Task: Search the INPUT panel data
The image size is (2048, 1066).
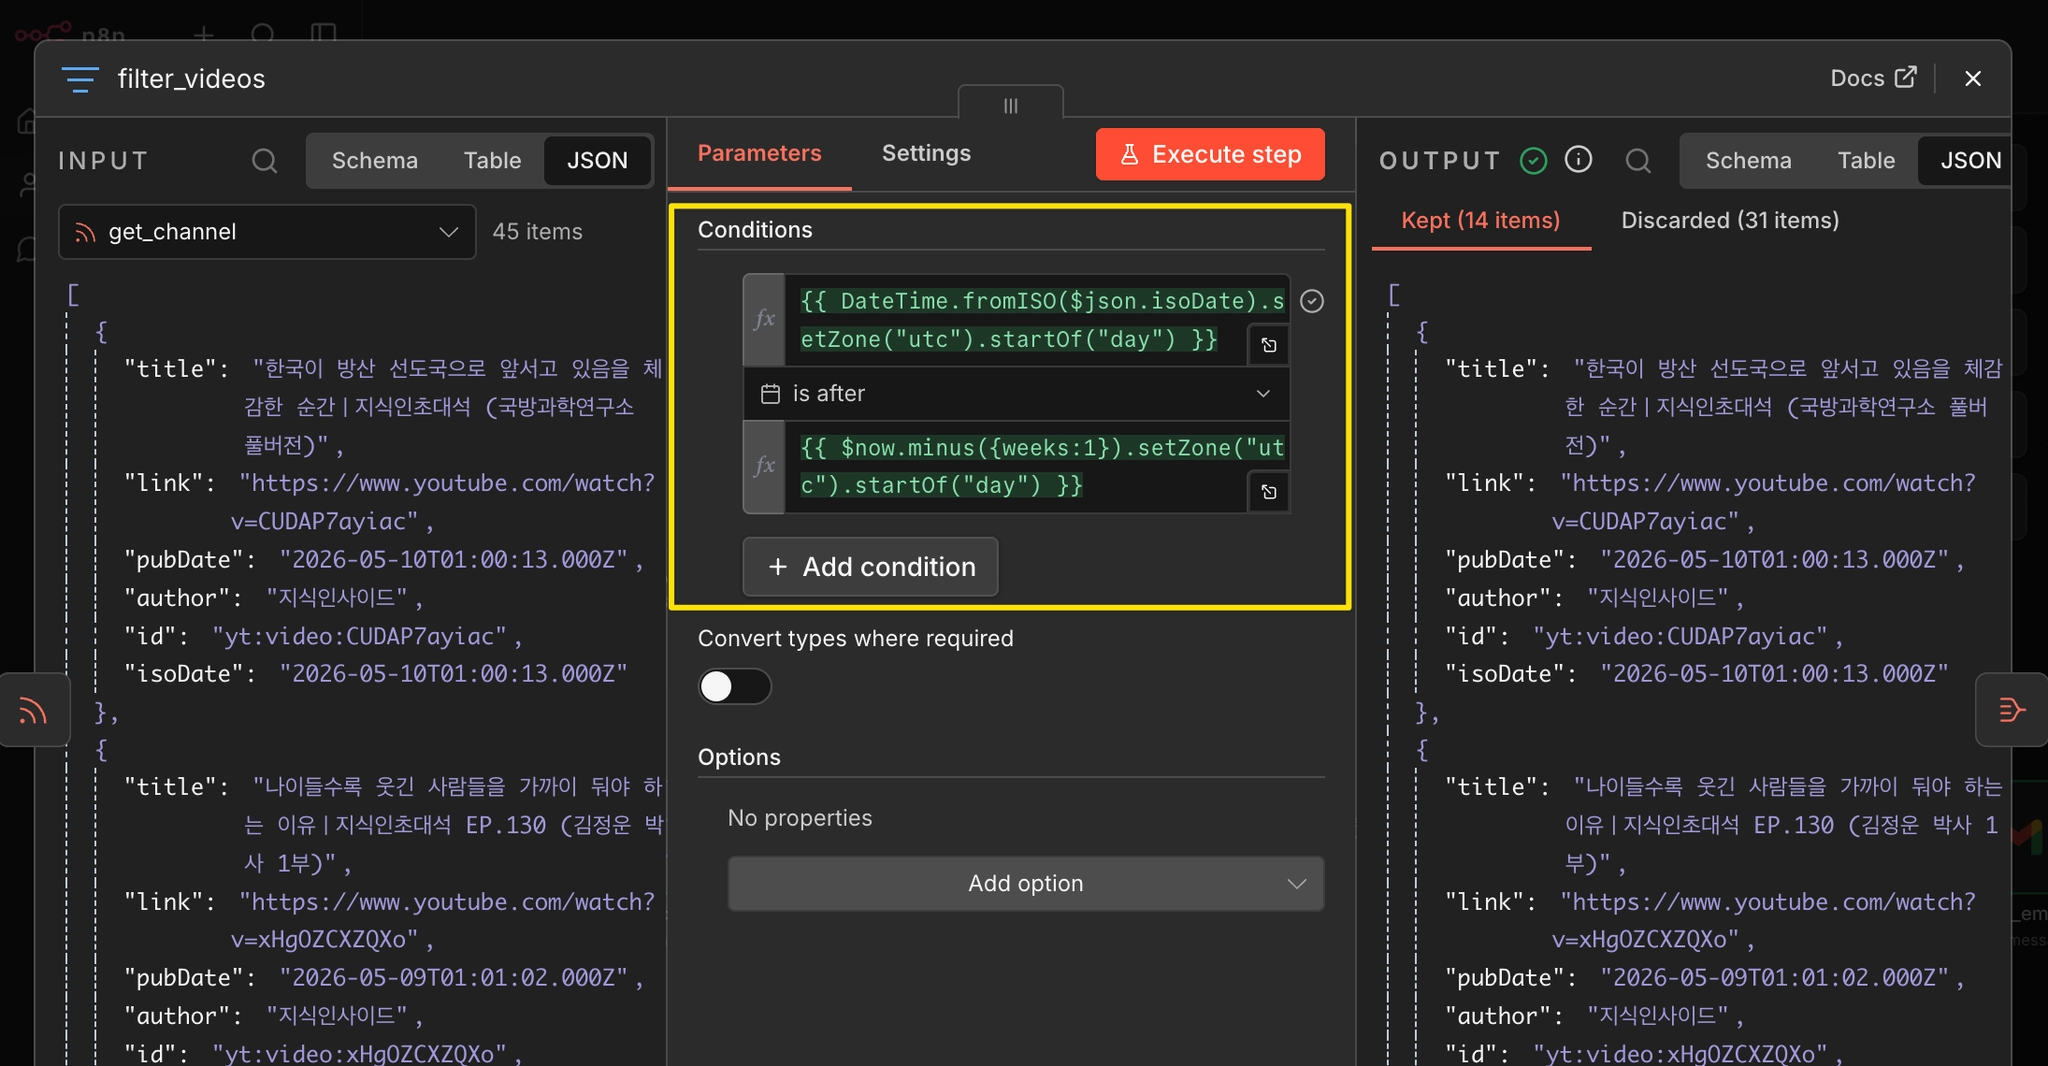Action: 264,160
